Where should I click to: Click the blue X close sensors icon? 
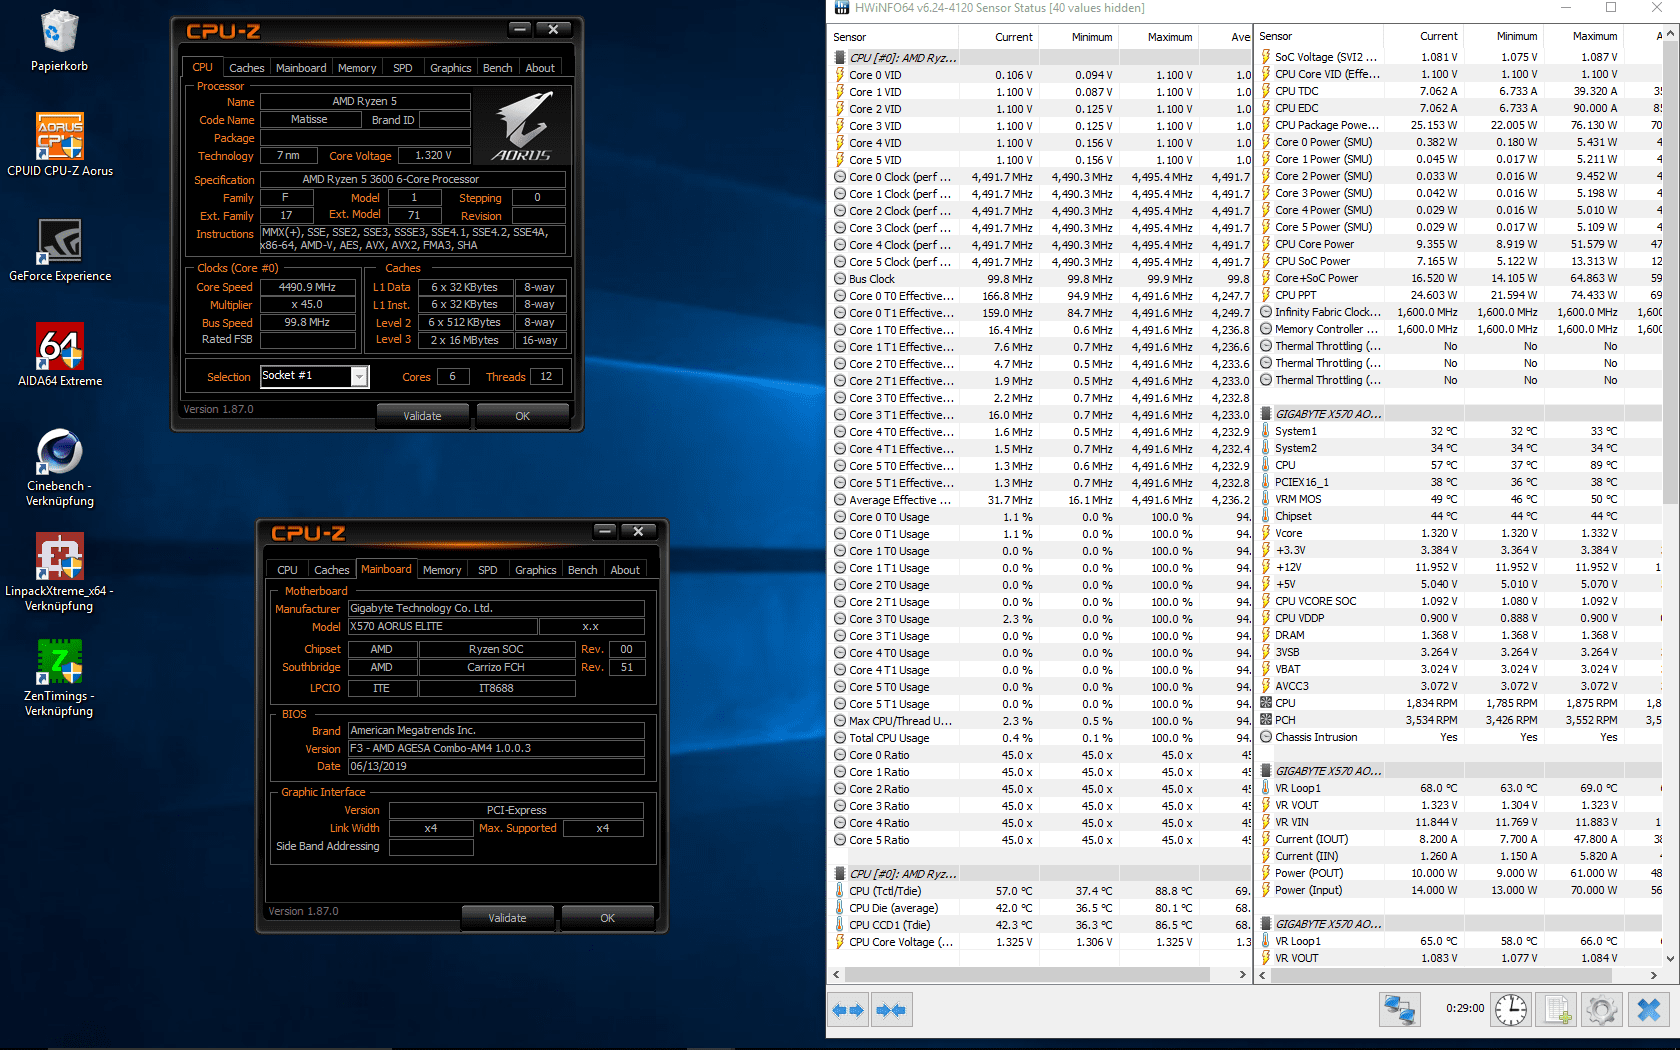1649,1010
